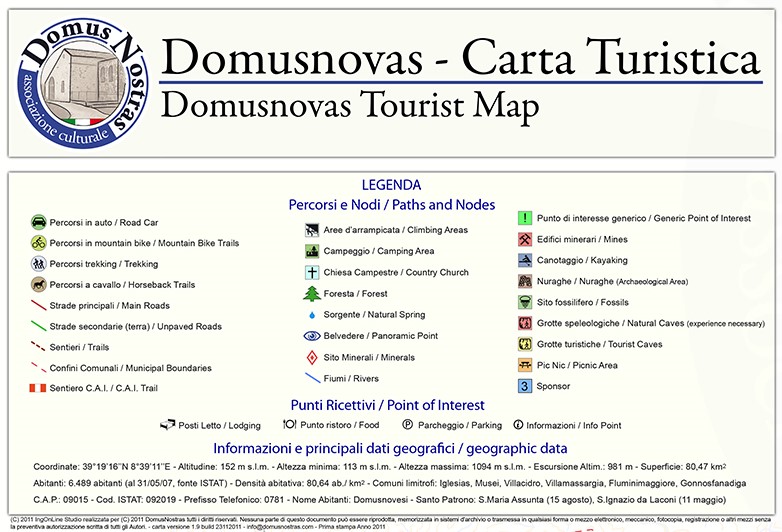Click the 'Superficie: 80,47 km²' value
This screenshot has width=782, height=532.
coord(683,467)
